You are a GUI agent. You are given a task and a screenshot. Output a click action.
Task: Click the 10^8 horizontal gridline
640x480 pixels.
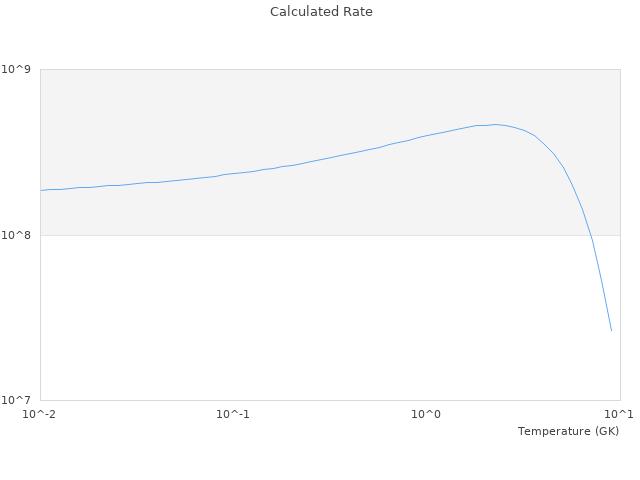click(x=300, y=235)
